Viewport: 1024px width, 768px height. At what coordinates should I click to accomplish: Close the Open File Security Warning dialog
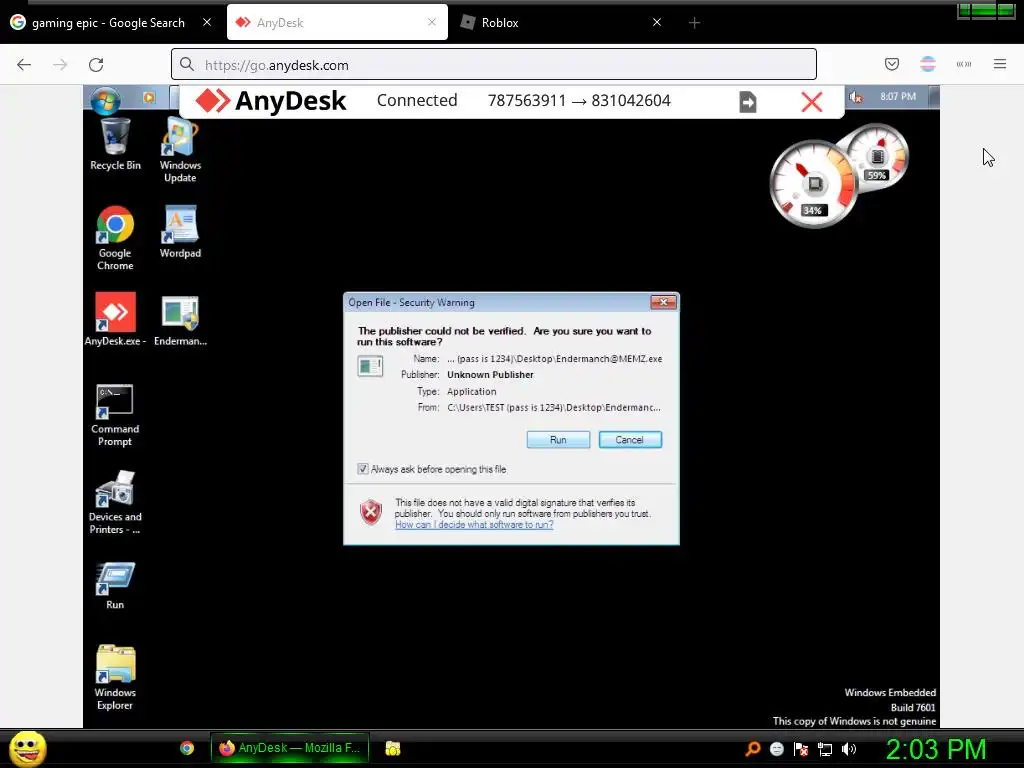pyautogui.click(x=664, y=302)
